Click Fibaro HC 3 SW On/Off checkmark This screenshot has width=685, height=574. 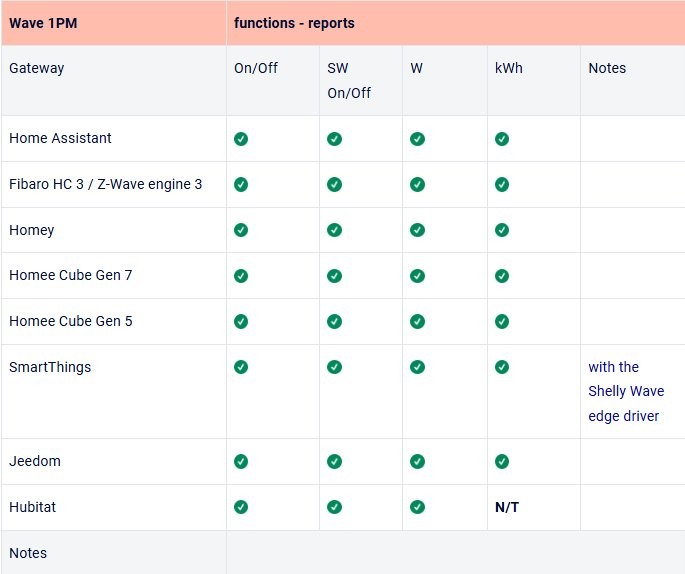pyautogui.click(x=334, y=184)
